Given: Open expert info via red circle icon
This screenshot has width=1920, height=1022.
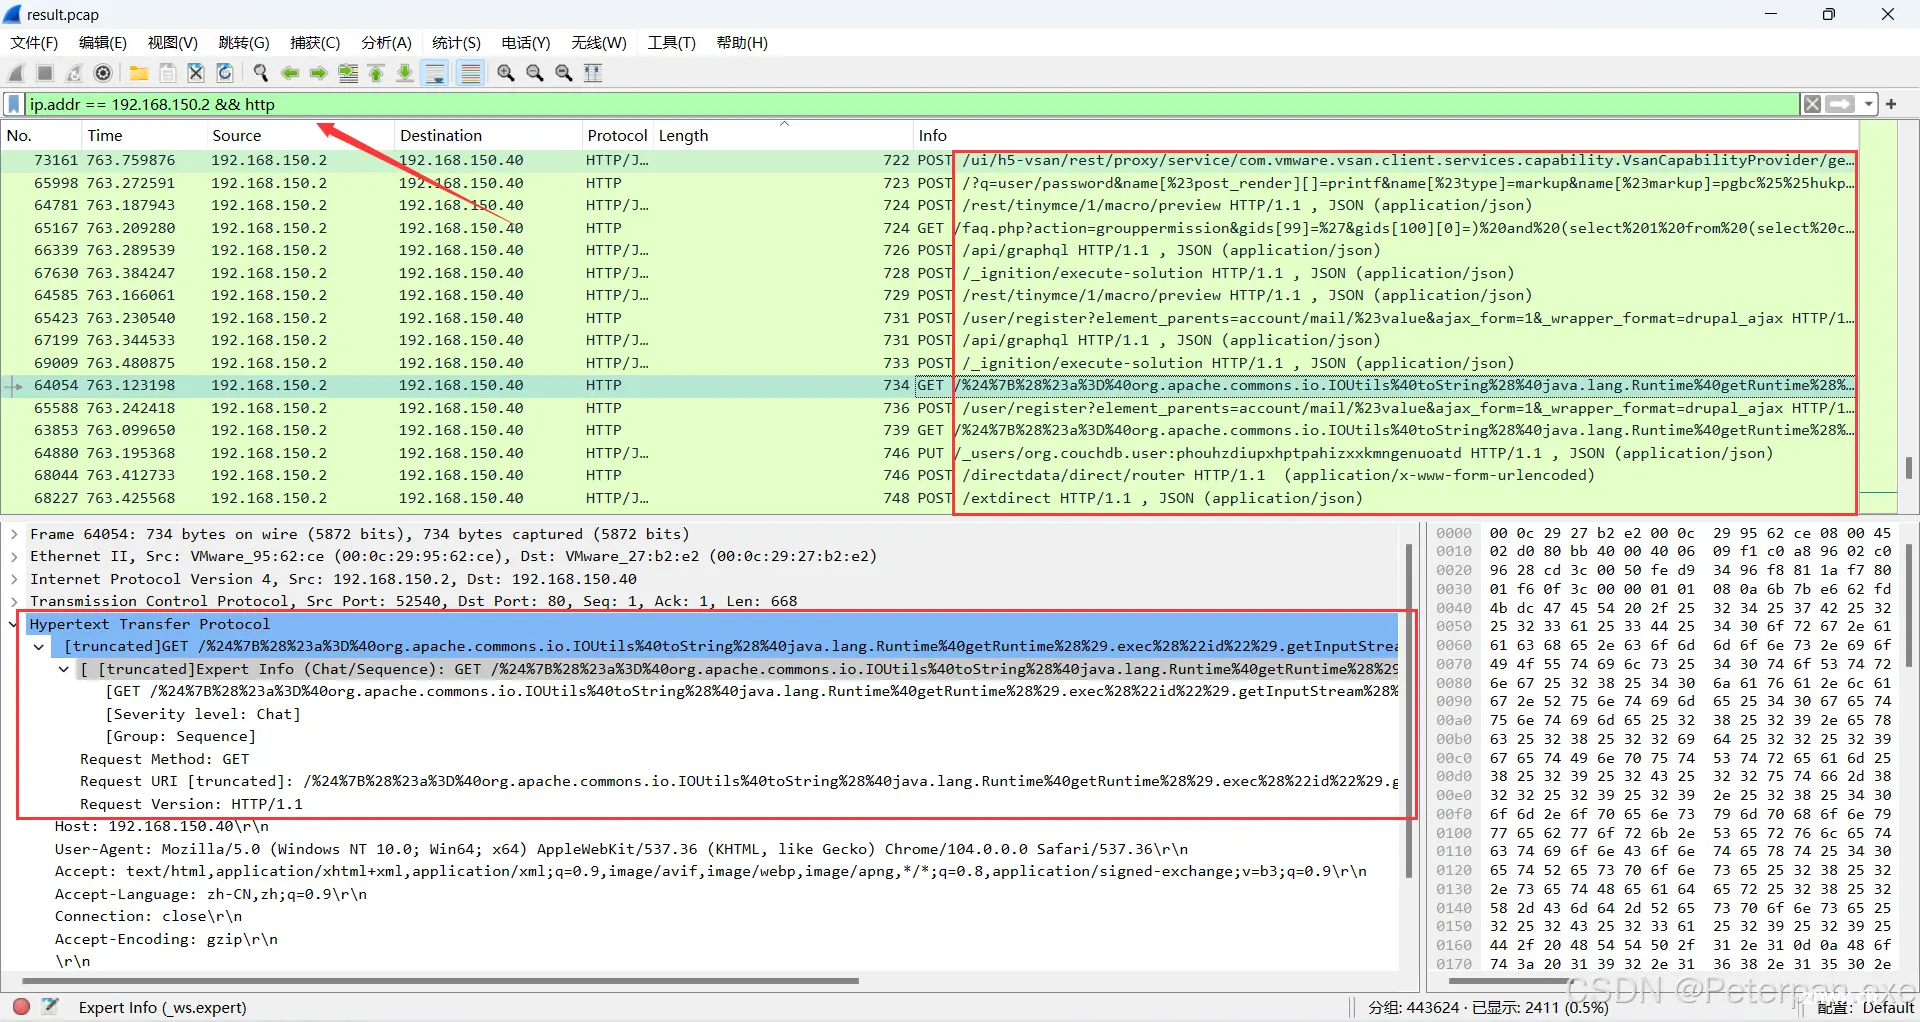Looking at the screenshot, I should point(21,1007).
